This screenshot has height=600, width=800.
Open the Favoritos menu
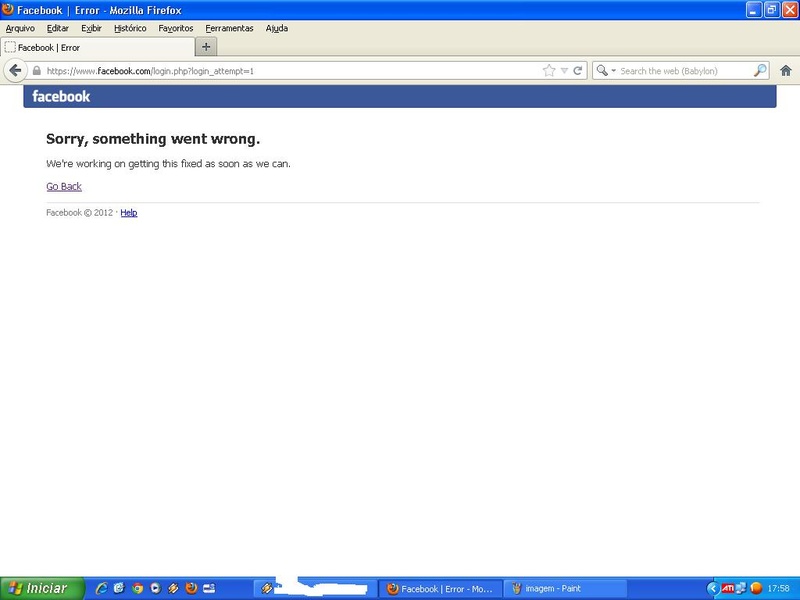coord(176,29)
